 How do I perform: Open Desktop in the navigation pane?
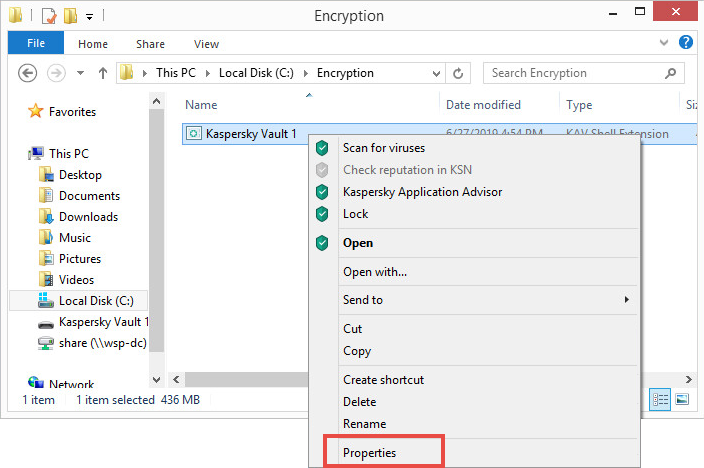(70, 175)
